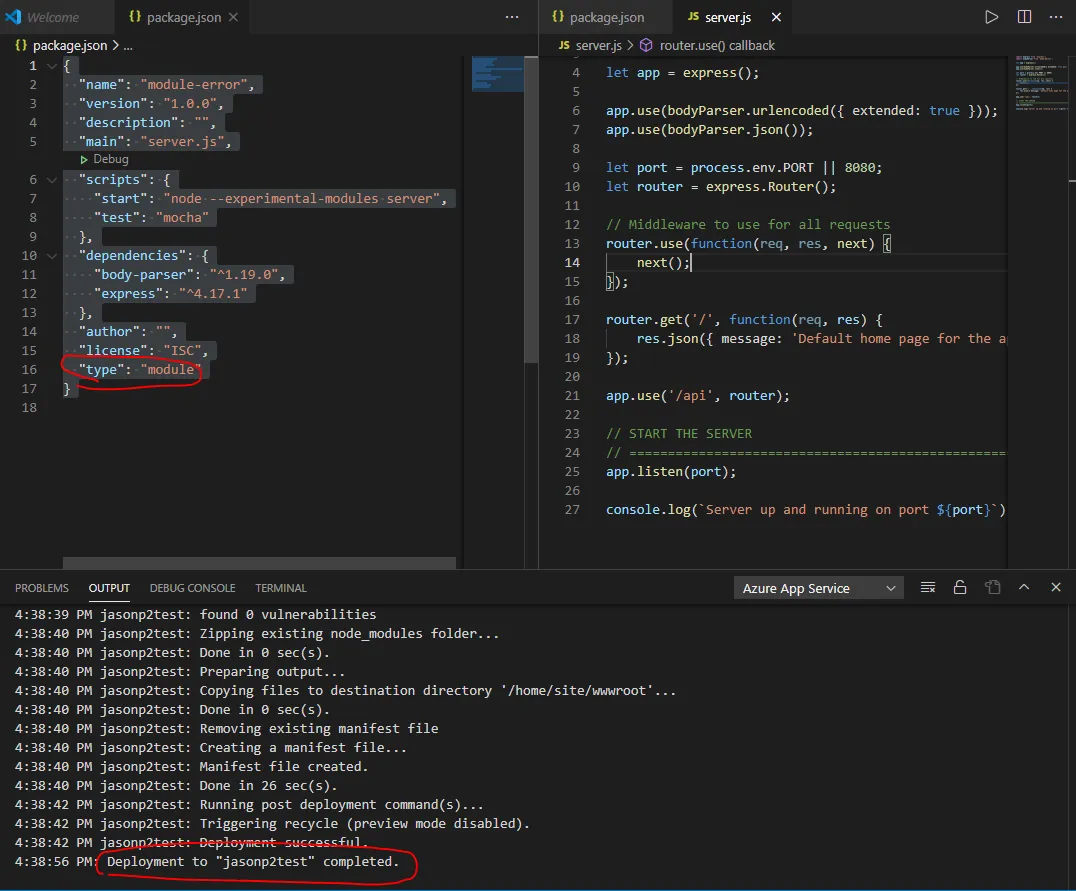Open the DEBUG CONSOLE tab
This screenshot has height=891, width=1076.
point(192,588)
